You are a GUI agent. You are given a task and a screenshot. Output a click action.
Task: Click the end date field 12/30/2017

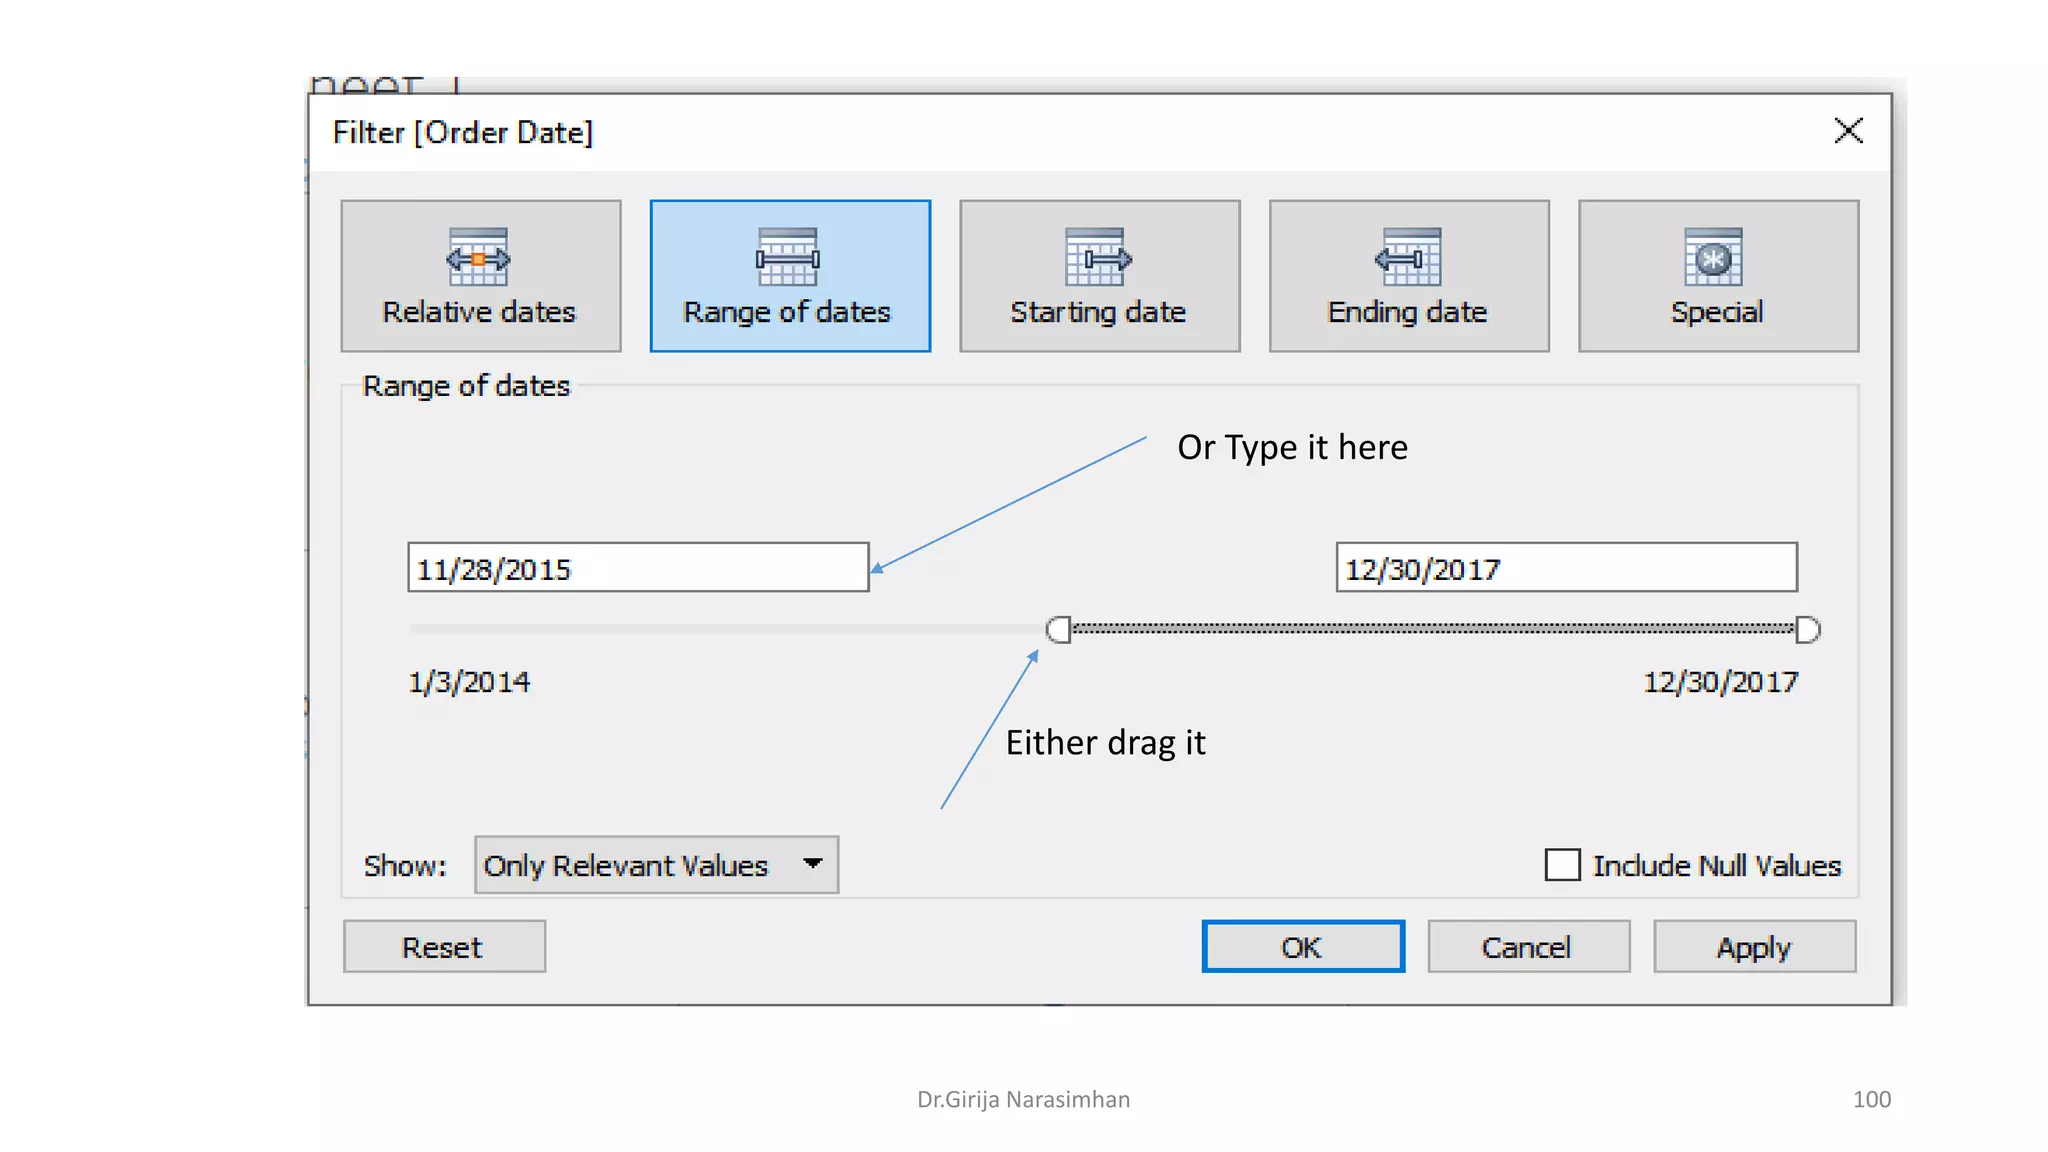[x=1565, y=568]
